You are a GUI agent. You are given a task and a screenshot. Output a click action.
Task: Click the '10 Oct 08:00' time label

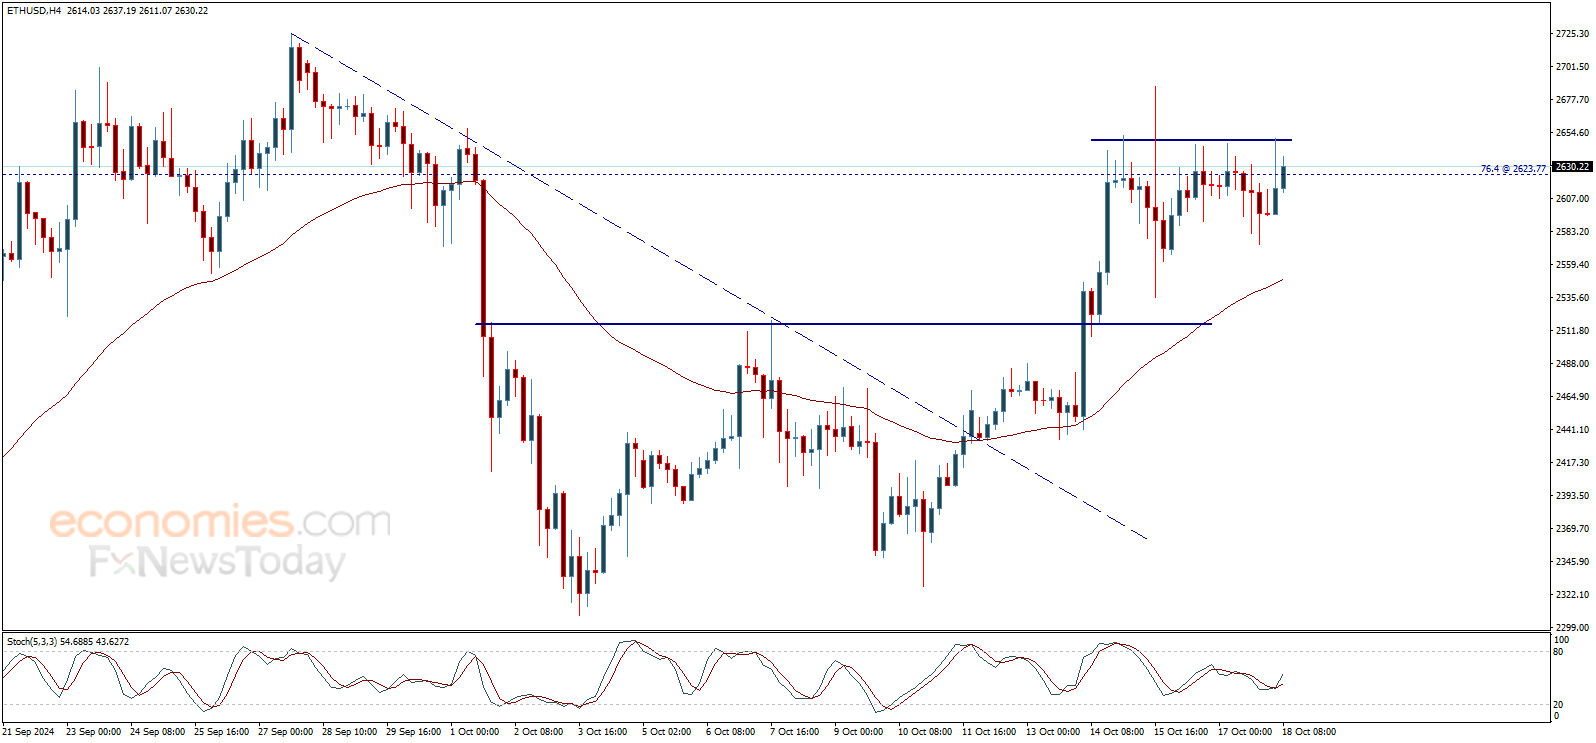(925, 732)
